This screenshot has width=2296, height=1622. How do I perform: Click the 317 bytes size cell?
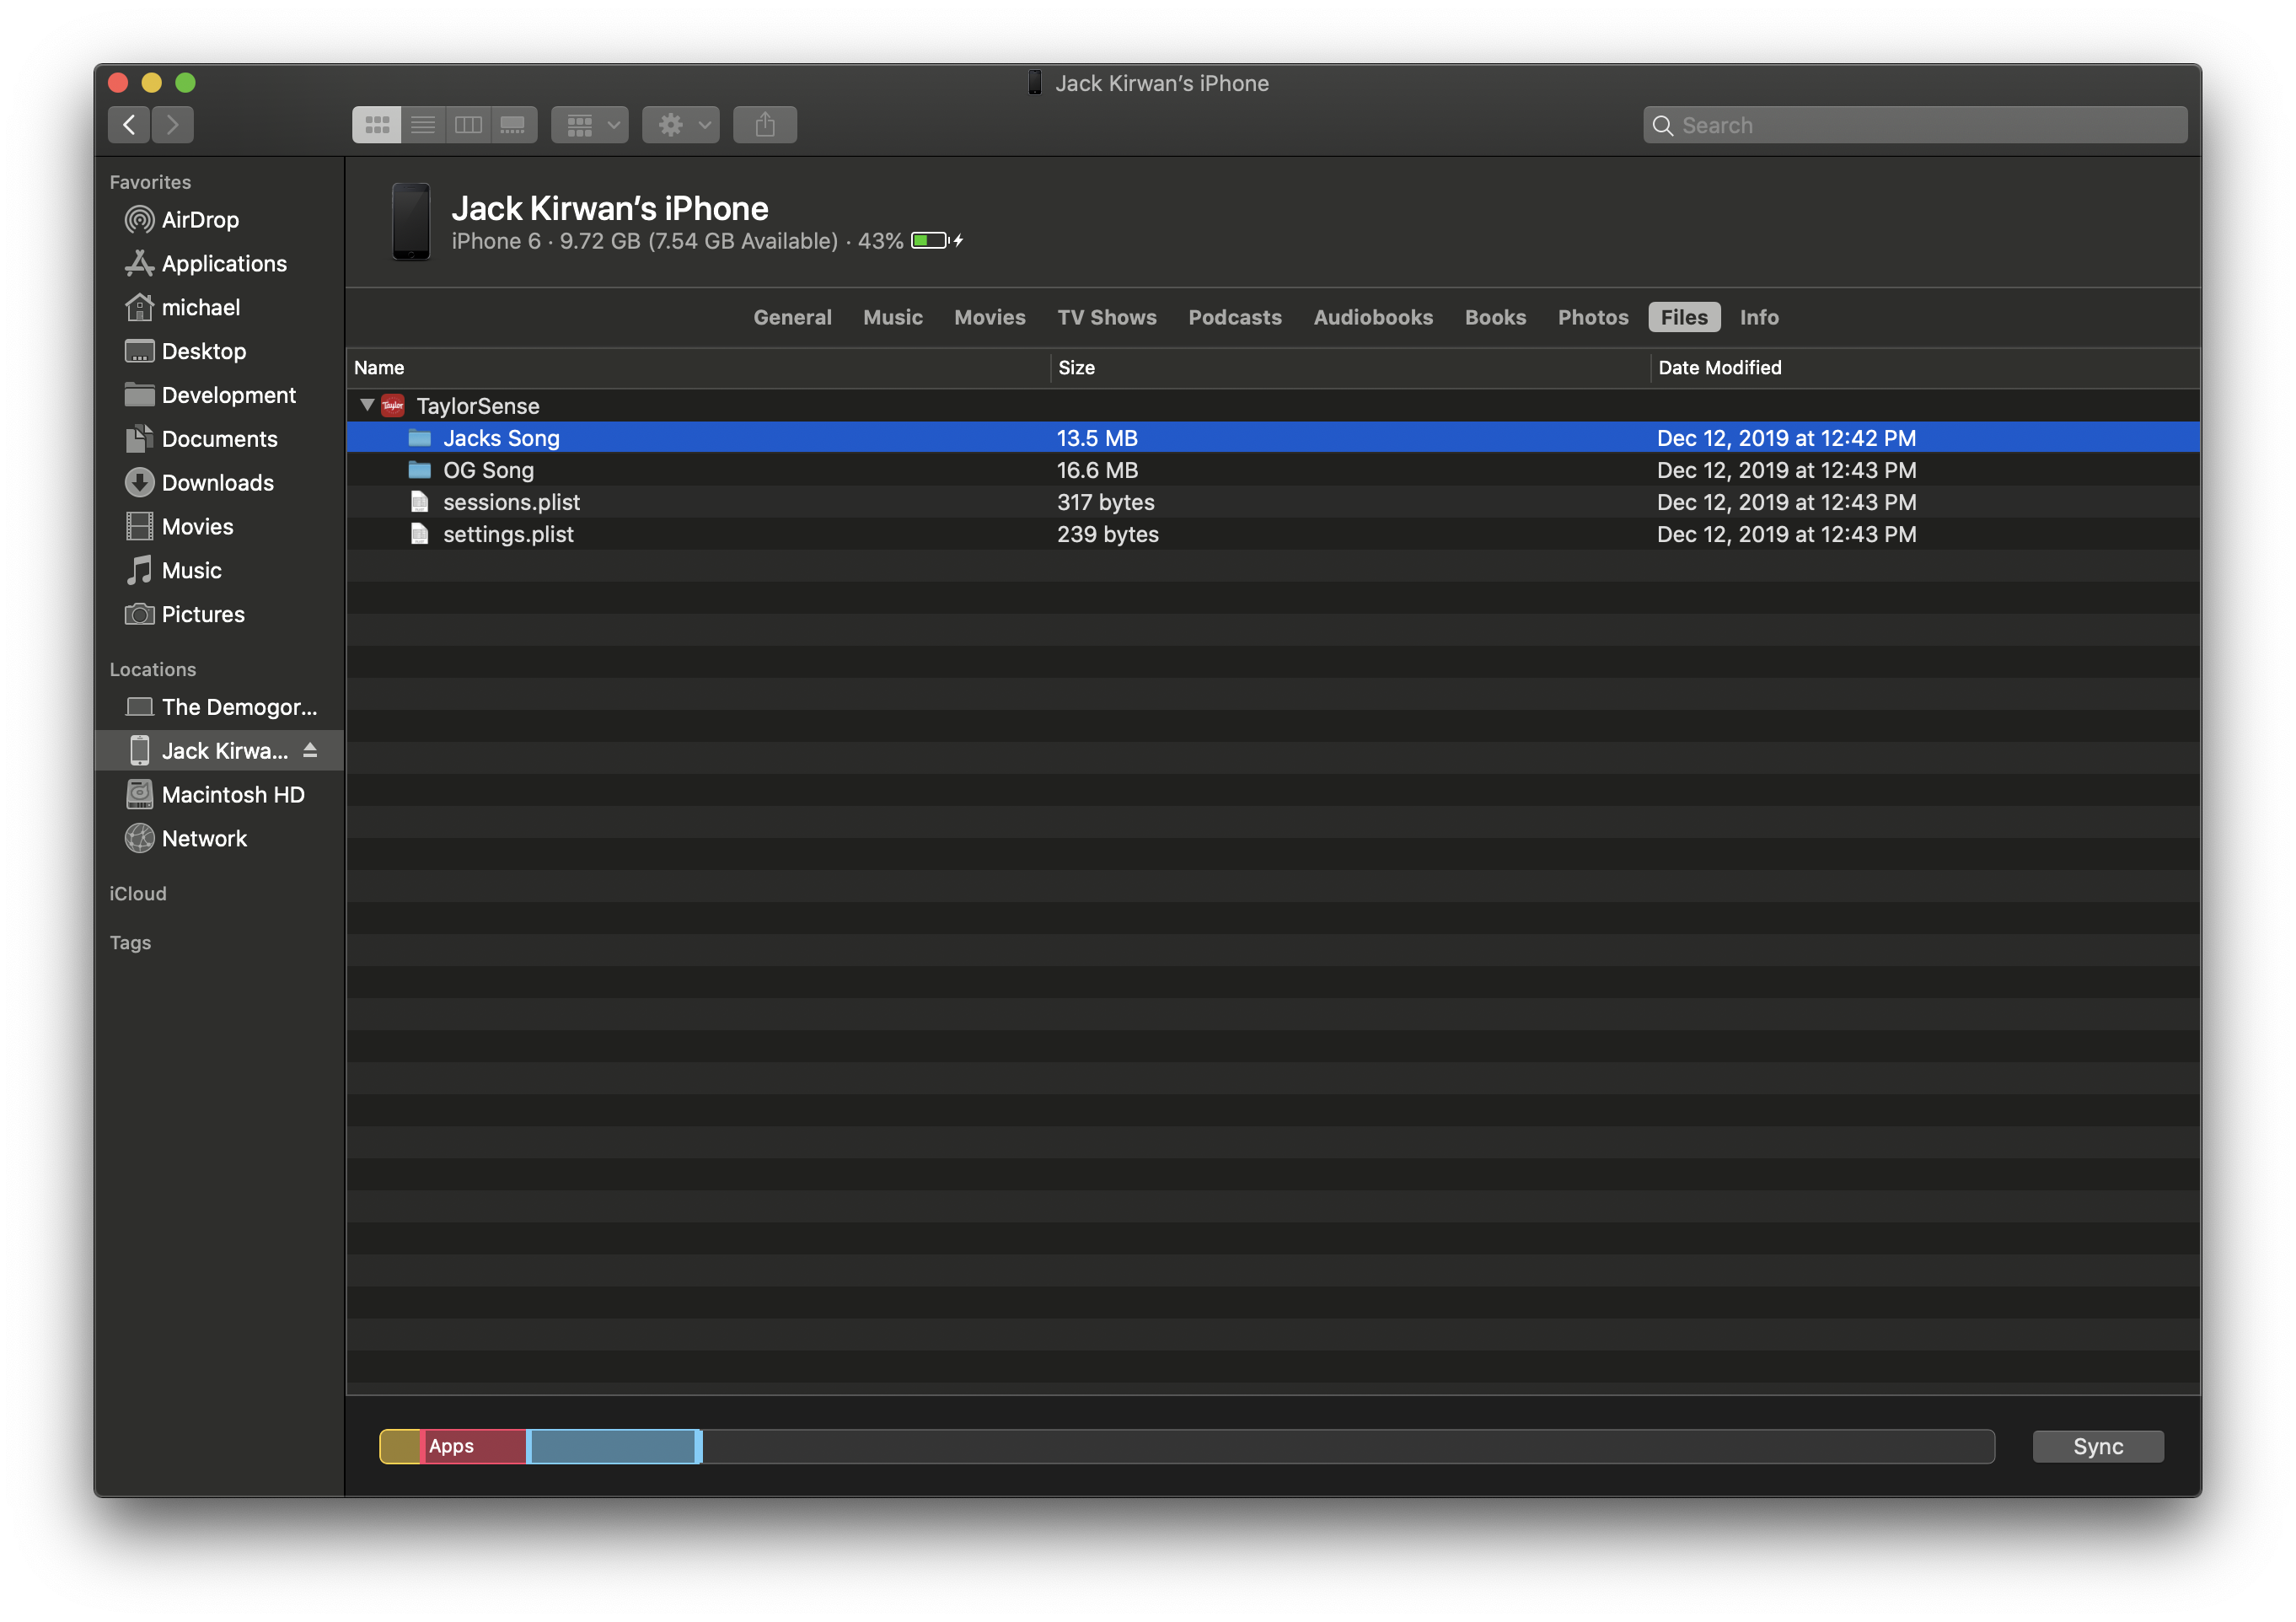(1106, 502)
